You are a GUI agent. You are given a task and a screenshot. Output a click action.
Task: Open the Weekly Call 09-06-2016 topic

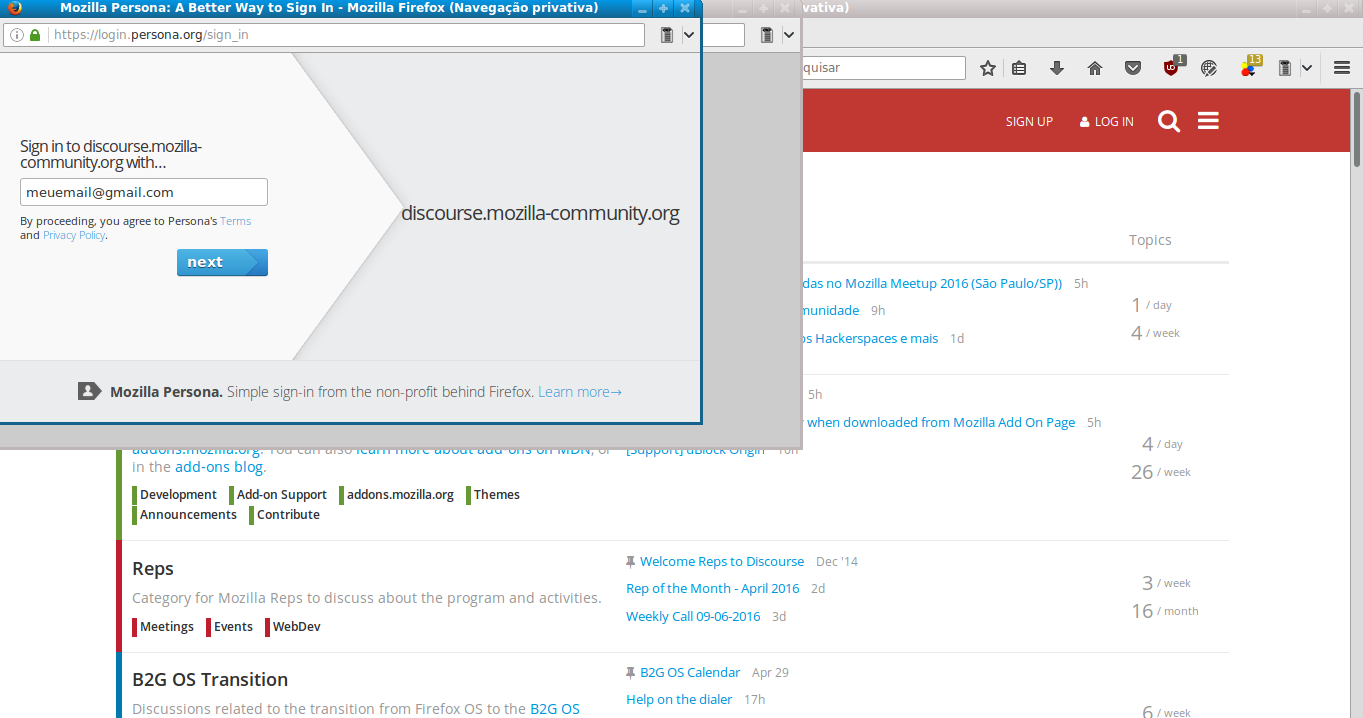tap(693, 617)
